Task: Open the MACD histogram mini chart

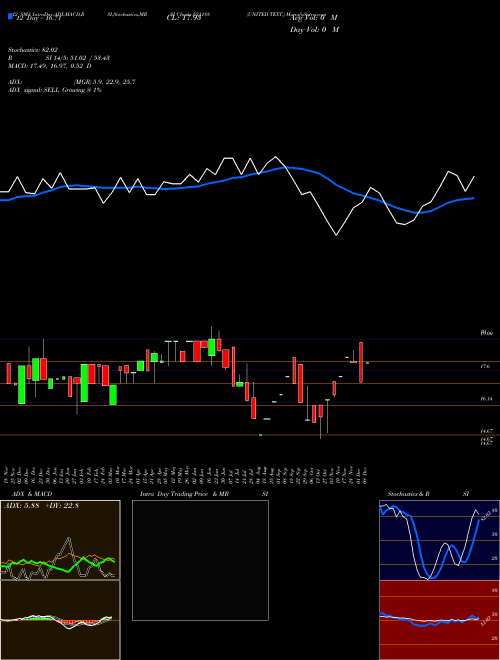Action: [60, 620]
